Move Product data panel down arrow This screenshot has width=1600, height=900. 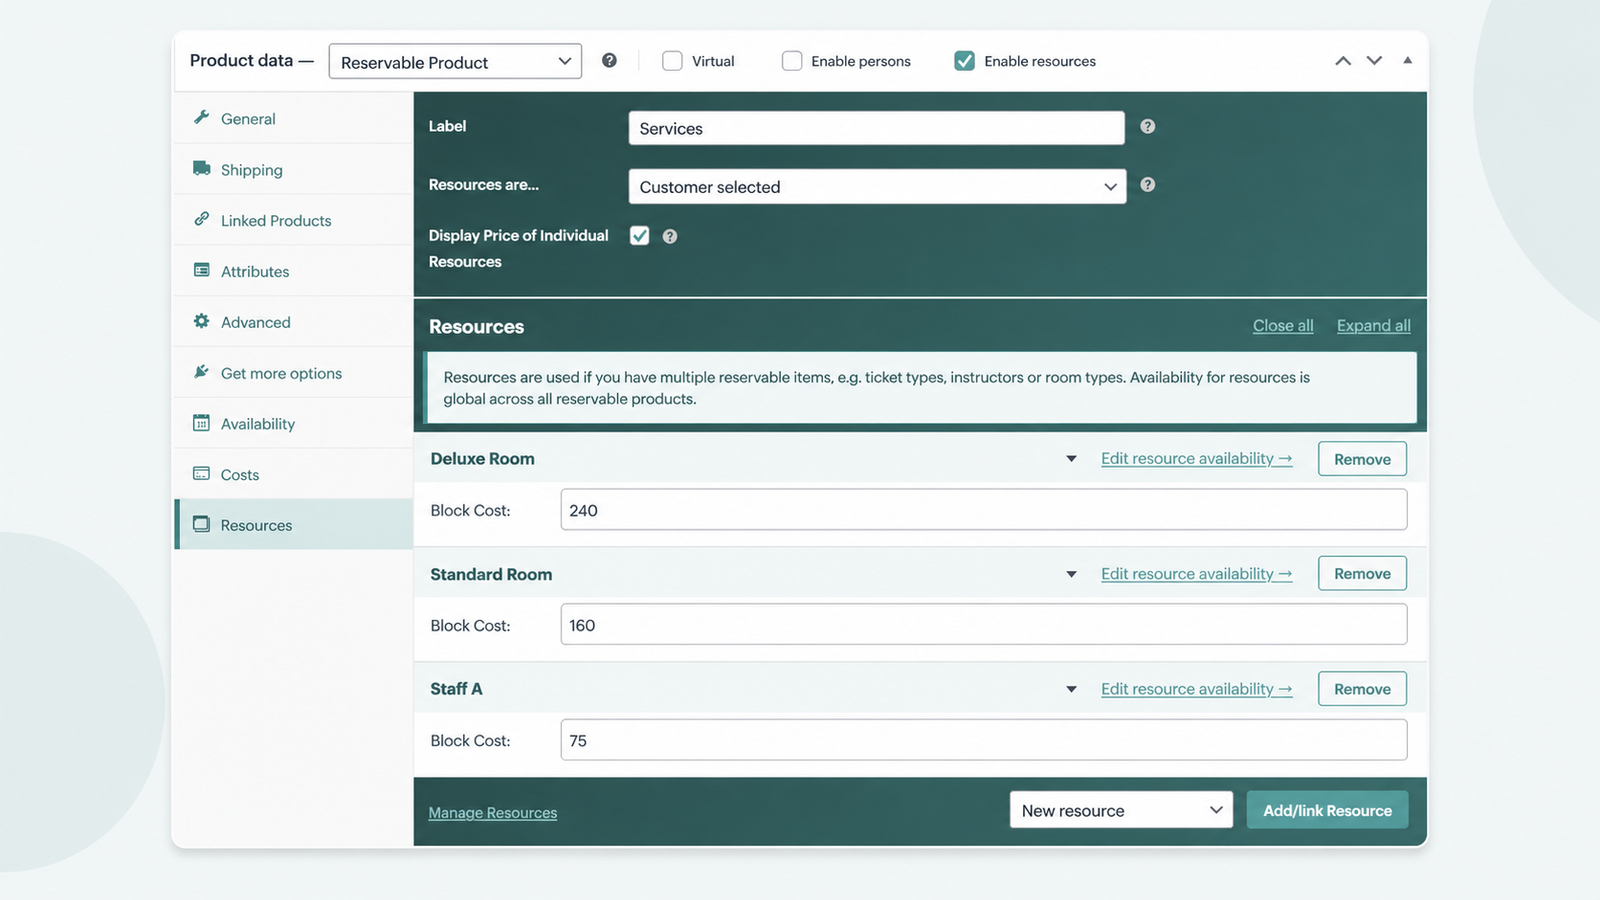click(x=1375, y=61)
